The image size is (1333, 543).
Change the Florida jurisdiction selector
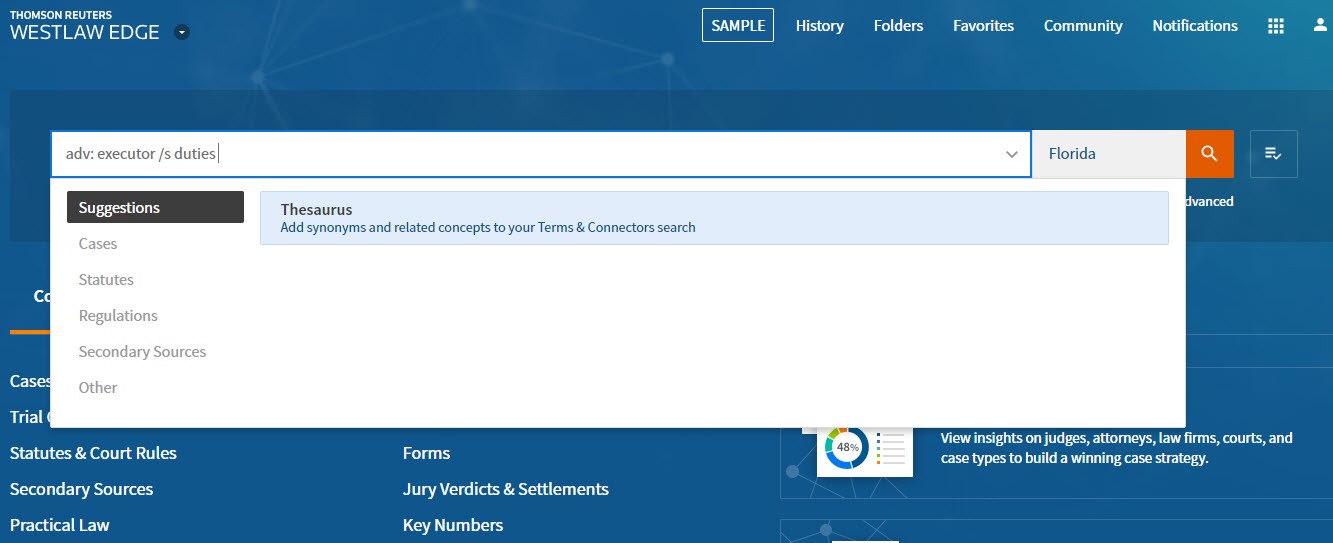pos(1108,154)
